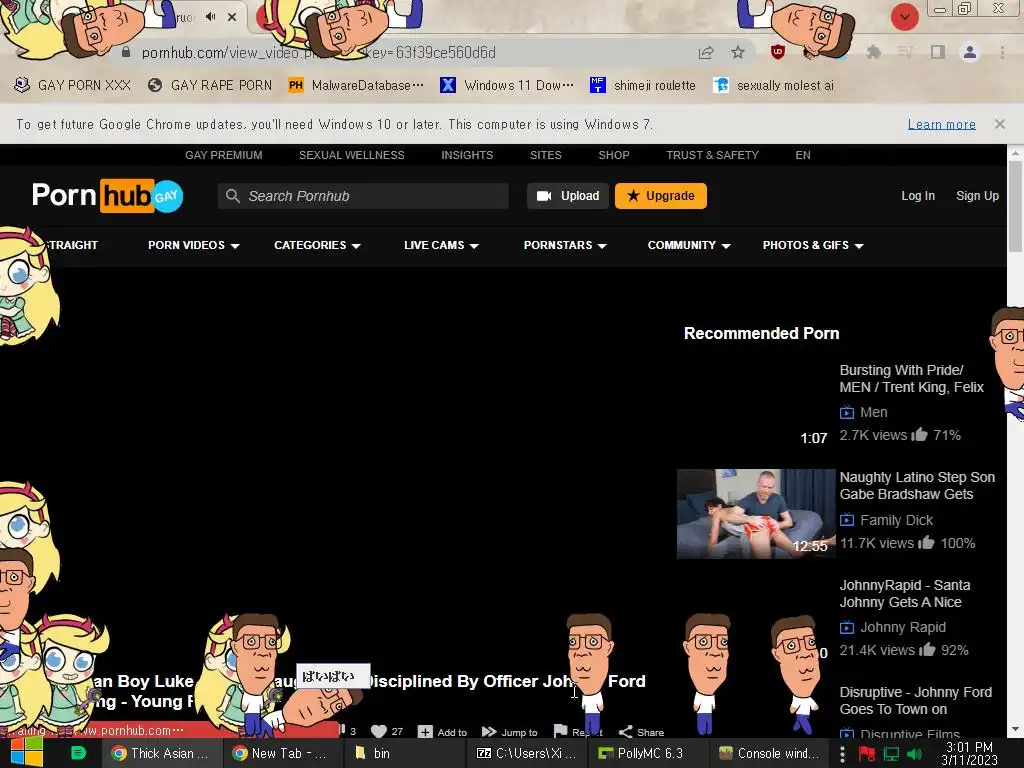Open the Chrome profile avatar icon

pyautogui.click(x=970, y=52)
